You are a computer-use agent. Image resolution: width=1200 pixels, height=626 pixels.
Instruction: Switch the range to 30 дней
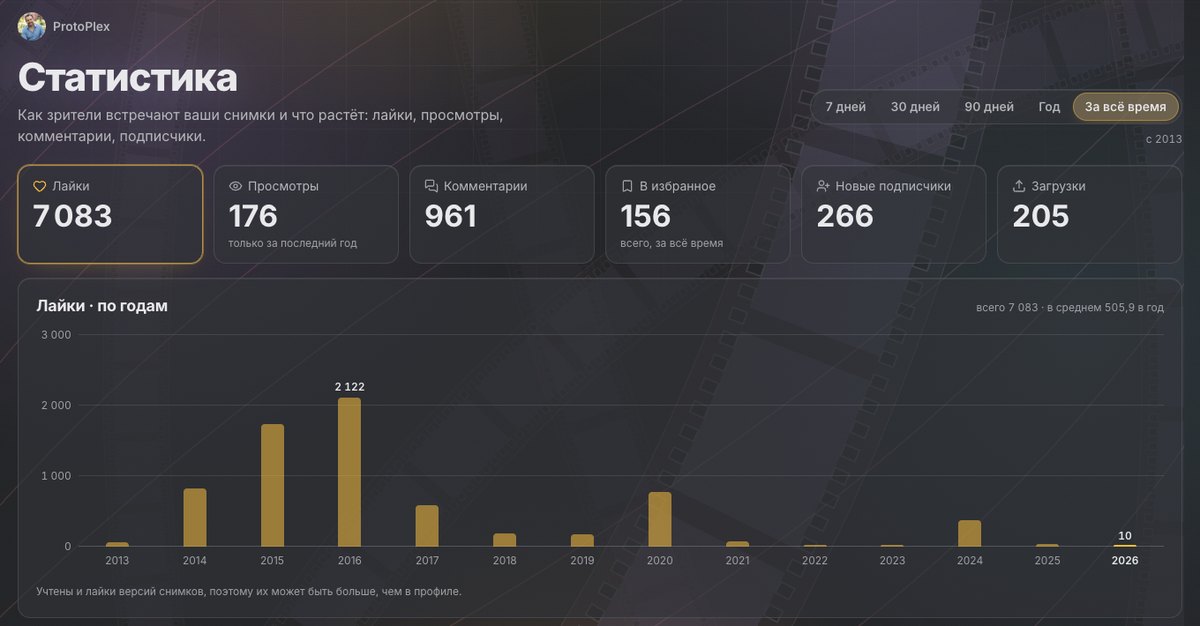tap(915, 107)
